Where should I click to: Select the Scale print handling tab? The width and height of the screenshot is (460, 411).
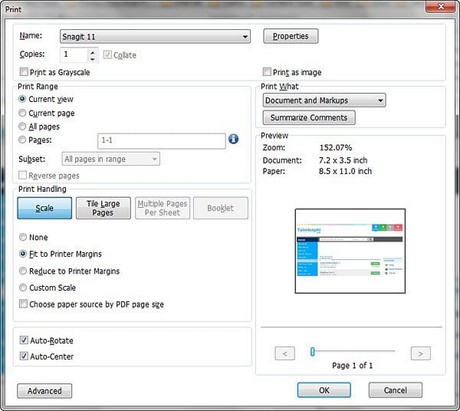44,208
